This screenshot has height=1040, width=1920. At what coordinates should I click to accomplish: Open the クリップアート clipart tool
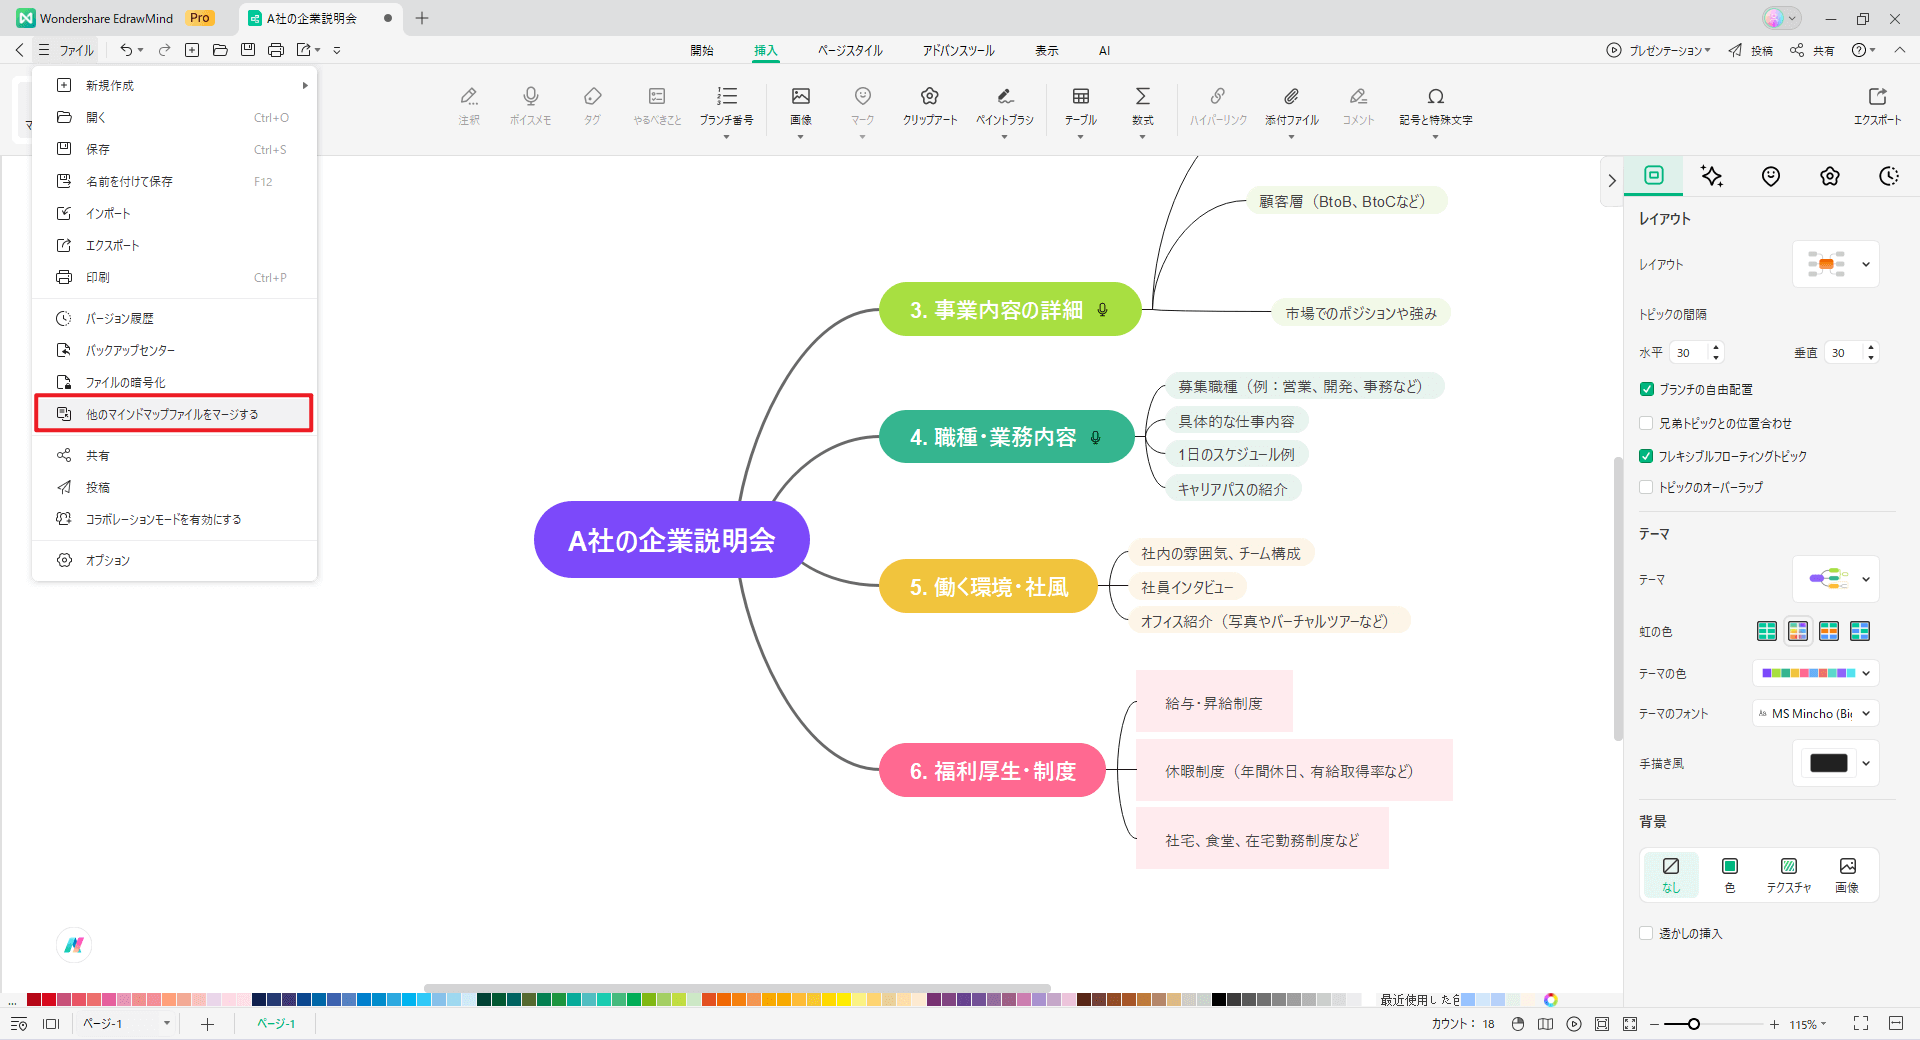coord(930,105)
